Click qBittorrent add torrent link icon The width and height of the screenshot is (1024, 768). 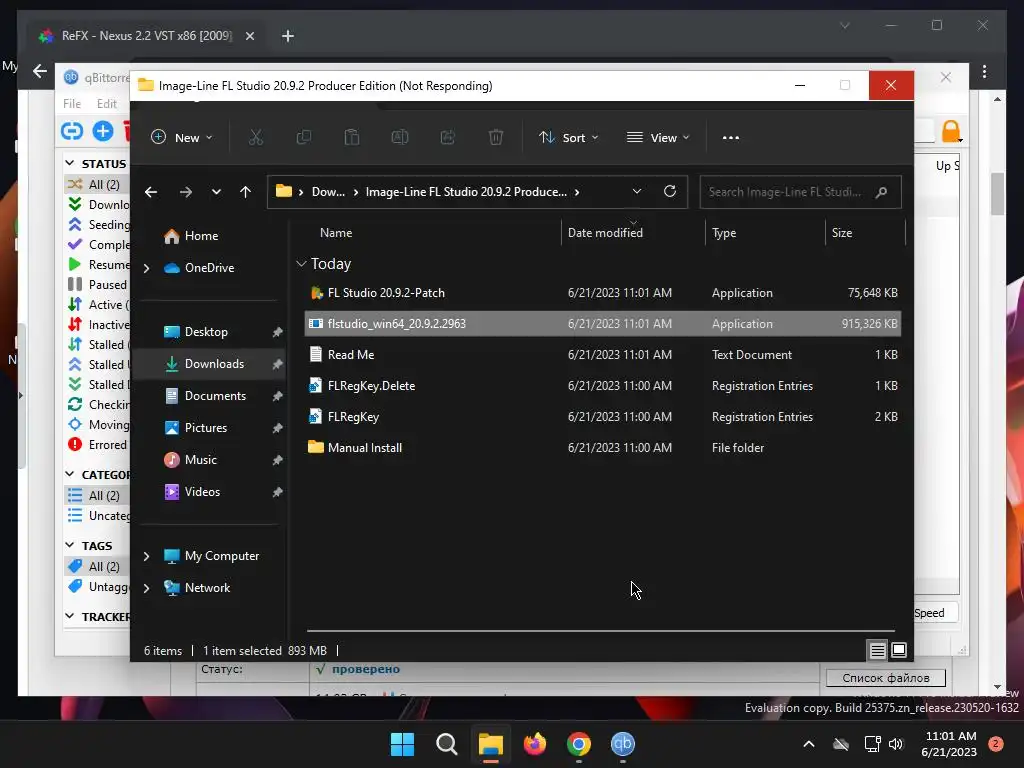point(72,131)
